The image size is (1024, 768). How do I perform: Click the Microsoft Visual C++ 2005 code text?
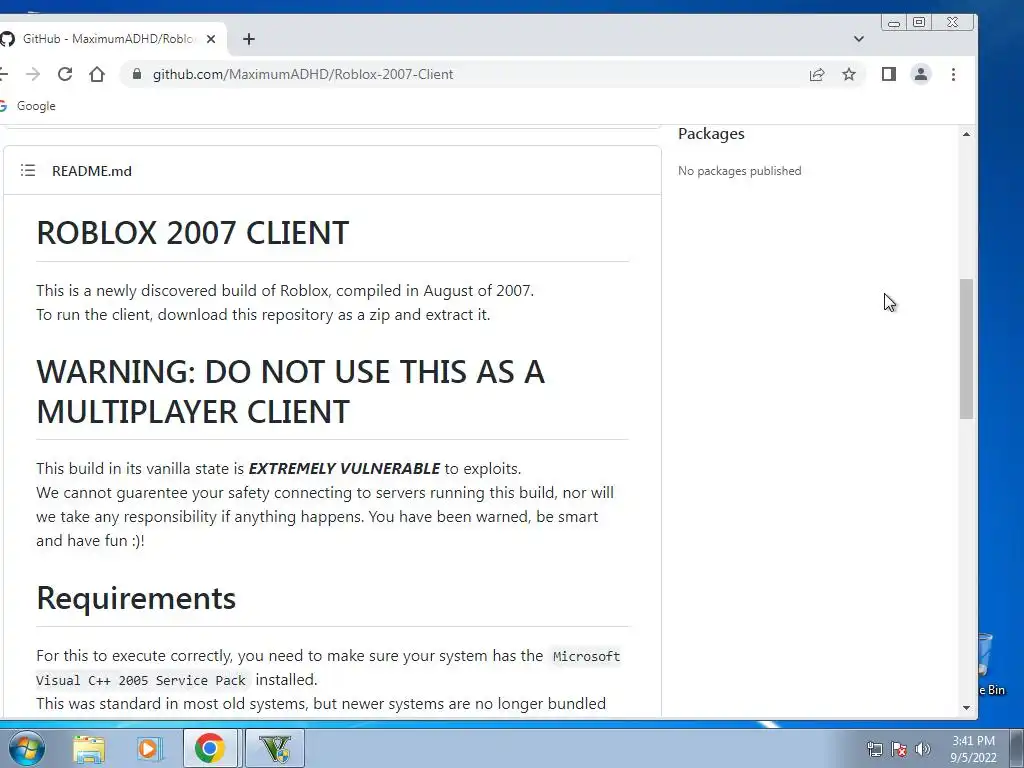tap(328, 667)
